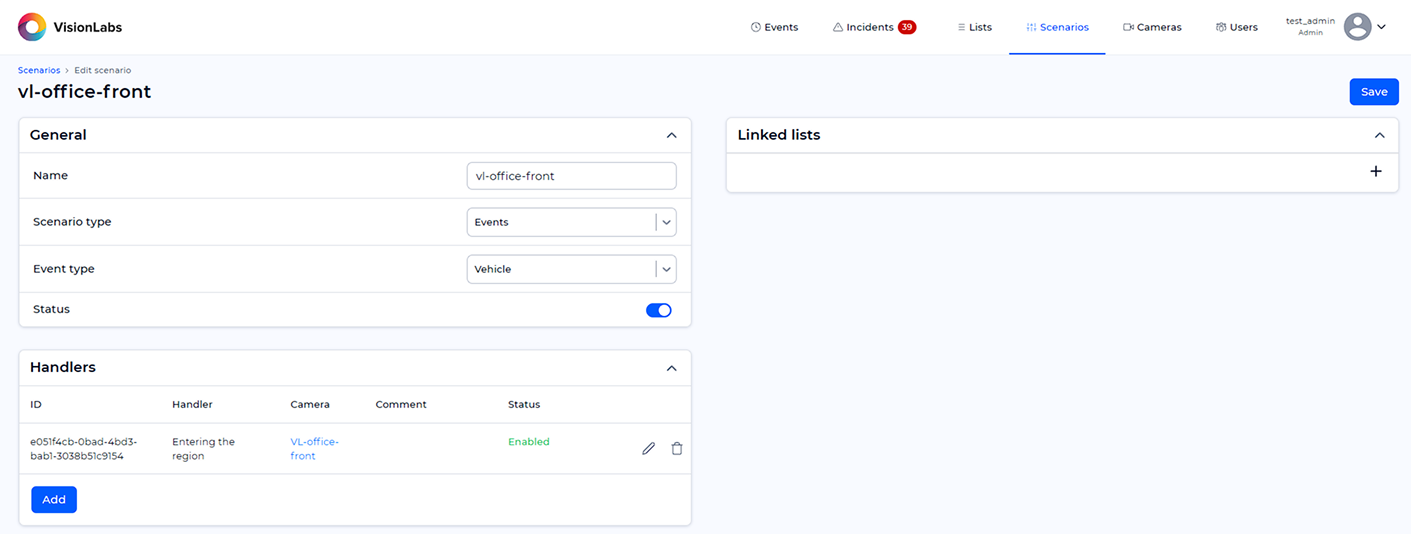Screen dimensions: 1411x534
Task: Add a linked list with the plus icon
Action: pos(1376,171)
